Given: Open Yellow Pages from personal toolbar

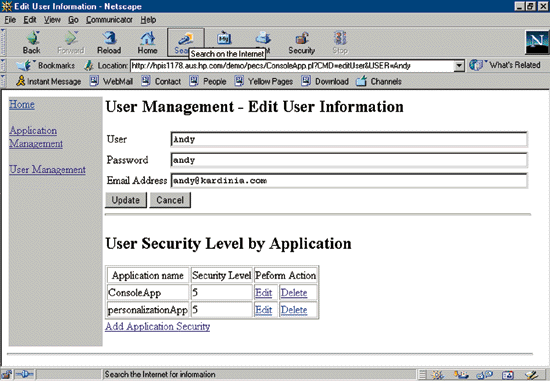Looking at the screenshot, I should 264,81.
